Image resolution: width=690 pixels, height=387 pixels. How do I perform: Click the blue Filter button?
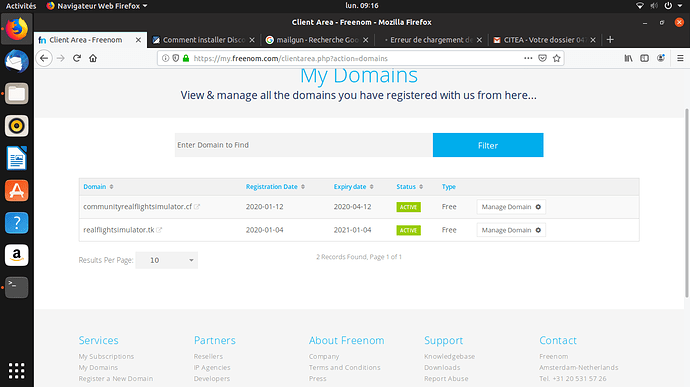(488, 145)
